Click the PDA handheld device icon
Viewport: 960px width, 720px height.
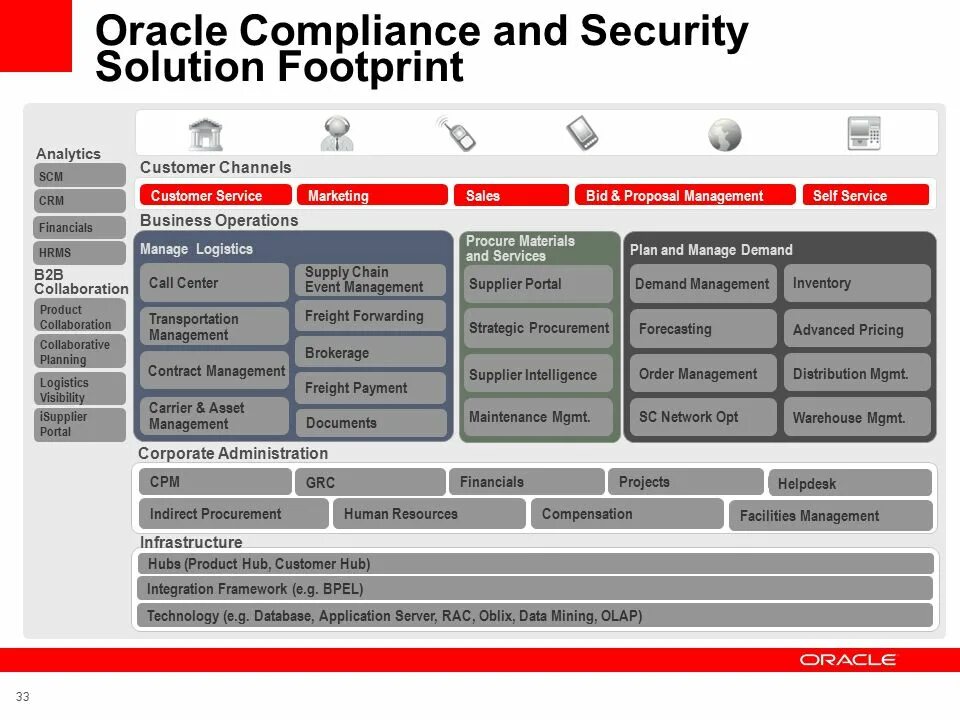click(582, 133)
